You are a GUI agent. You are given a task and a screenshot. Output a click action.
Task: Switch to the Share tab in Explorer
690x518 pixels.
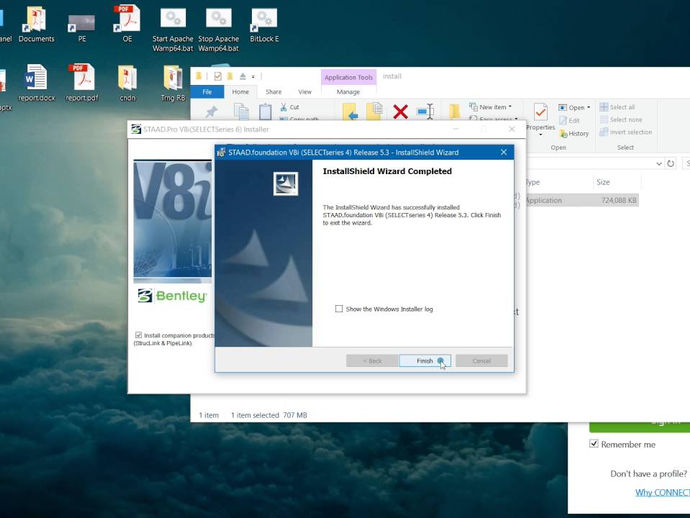(x=273, y=92)
